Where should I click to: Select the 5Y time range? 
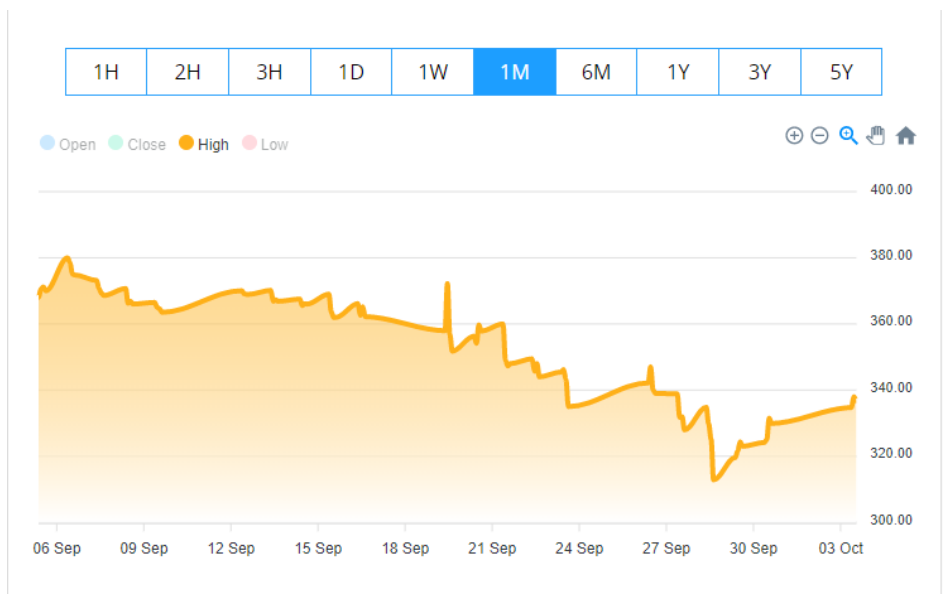click(841, 72)
